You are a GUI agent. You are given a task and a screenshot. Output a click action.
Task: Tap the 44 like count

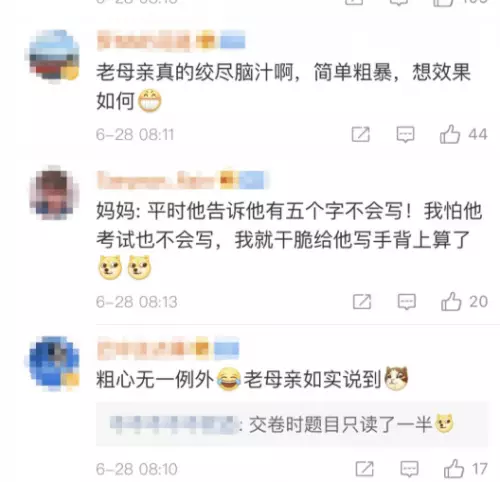coord(478,134)
